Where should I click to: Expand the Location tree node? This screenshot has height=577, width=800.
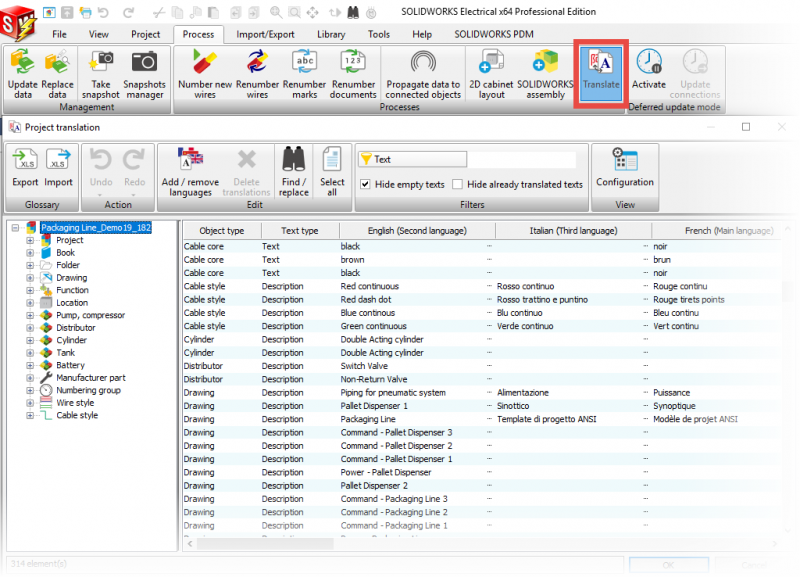click(x=30, y=303)
